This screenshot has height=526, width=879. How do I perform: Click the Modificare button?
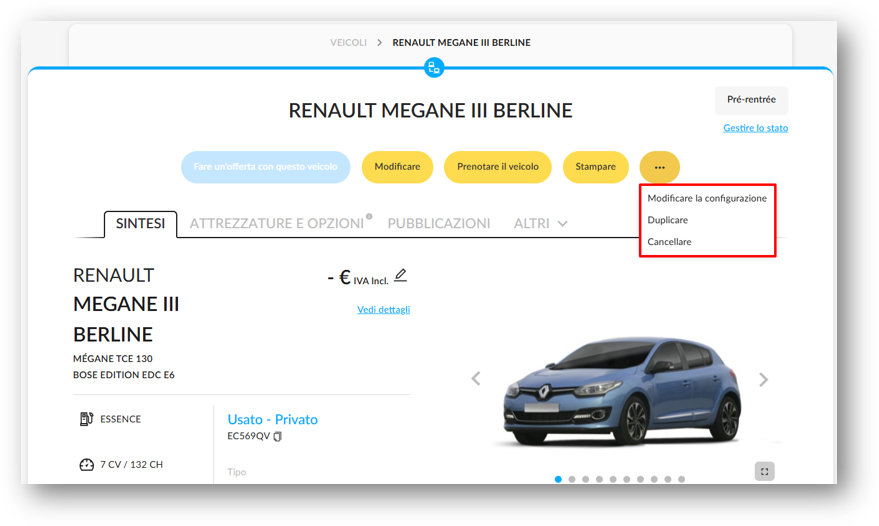click(x=397, y=167)
